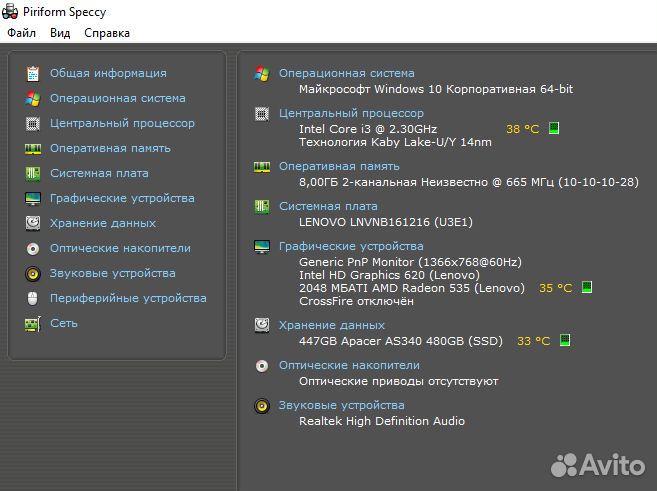Image resolution: width=657 pixels, height=491 pixels.
Task: Click the network card icon in sidebar
Action: click(33, 324)
